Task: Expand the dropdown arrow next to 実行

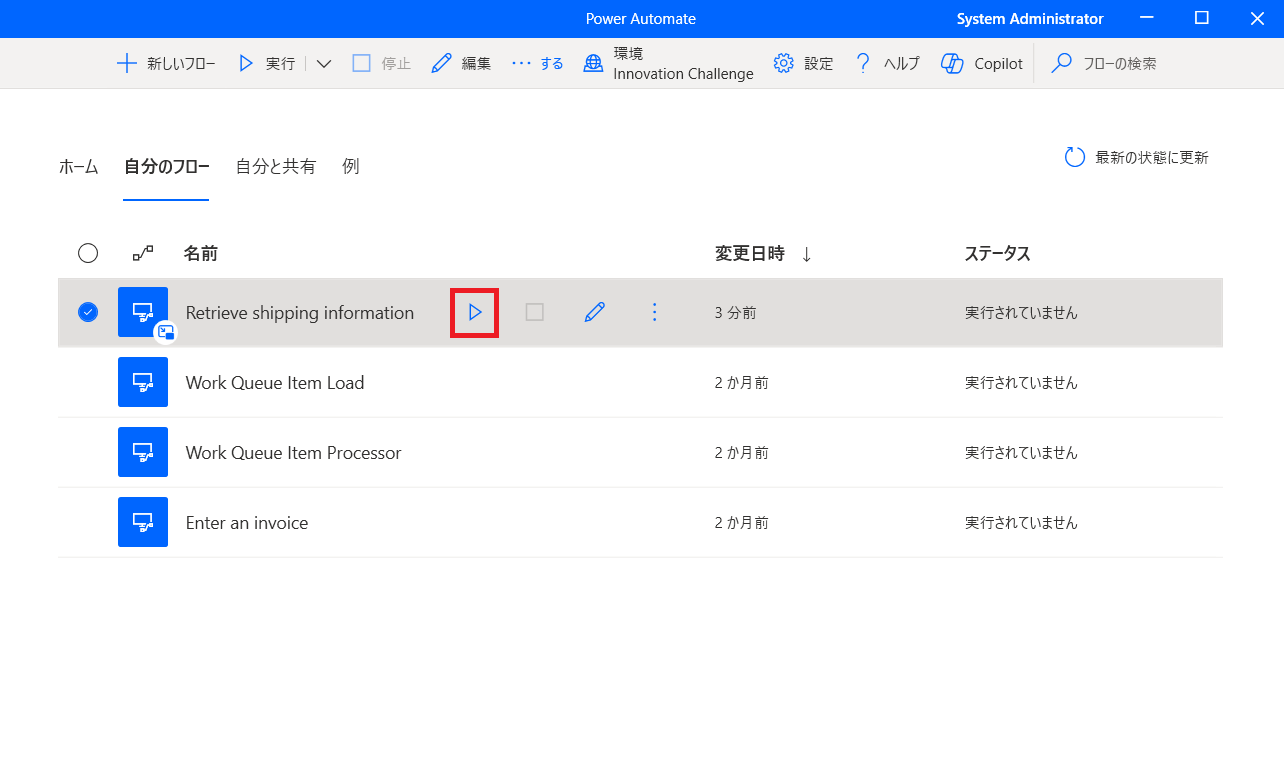Action: coord(323,63)
